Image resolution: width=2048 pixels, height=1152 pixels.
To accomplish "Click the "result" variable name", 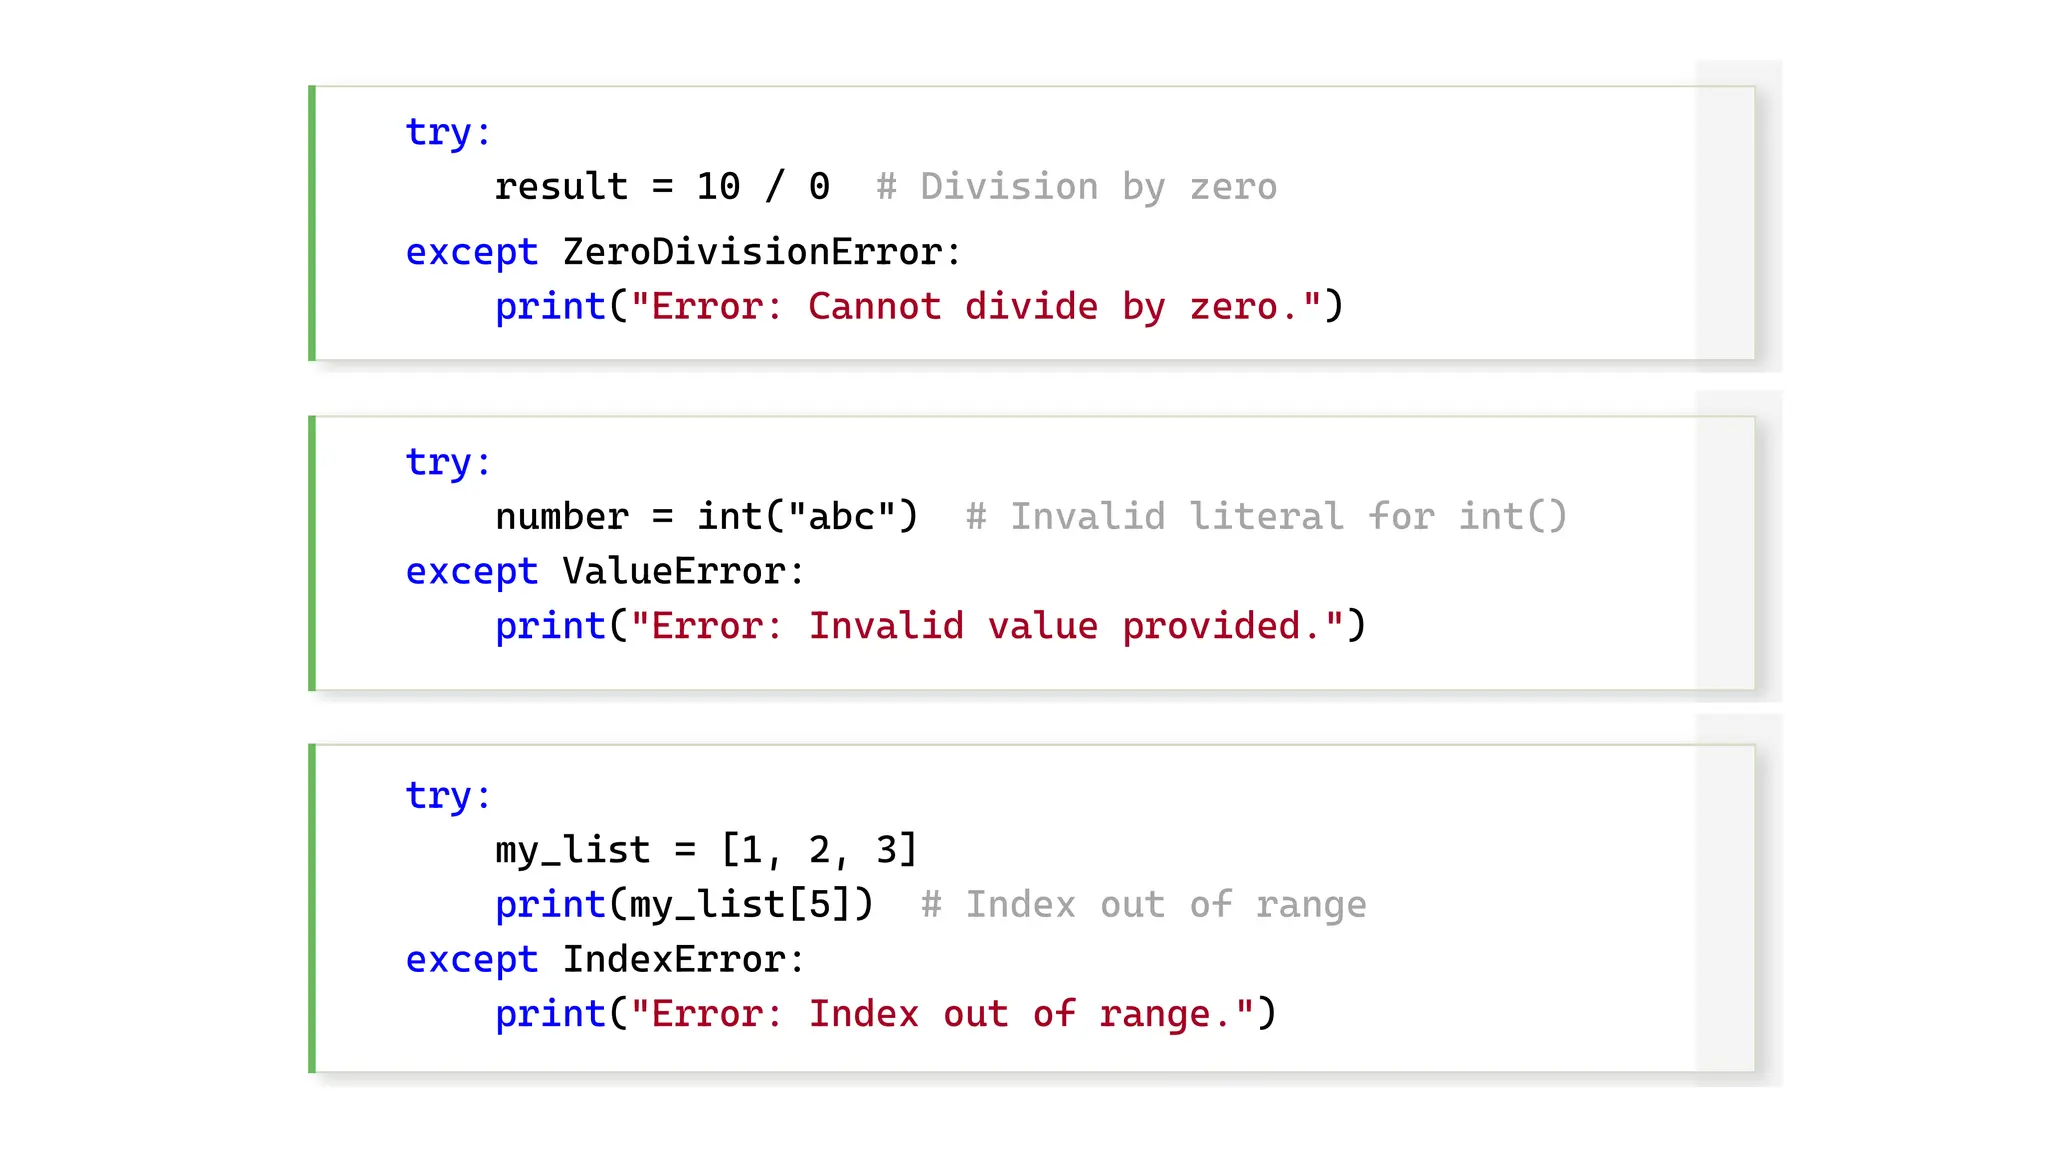I will click(561, 187).
